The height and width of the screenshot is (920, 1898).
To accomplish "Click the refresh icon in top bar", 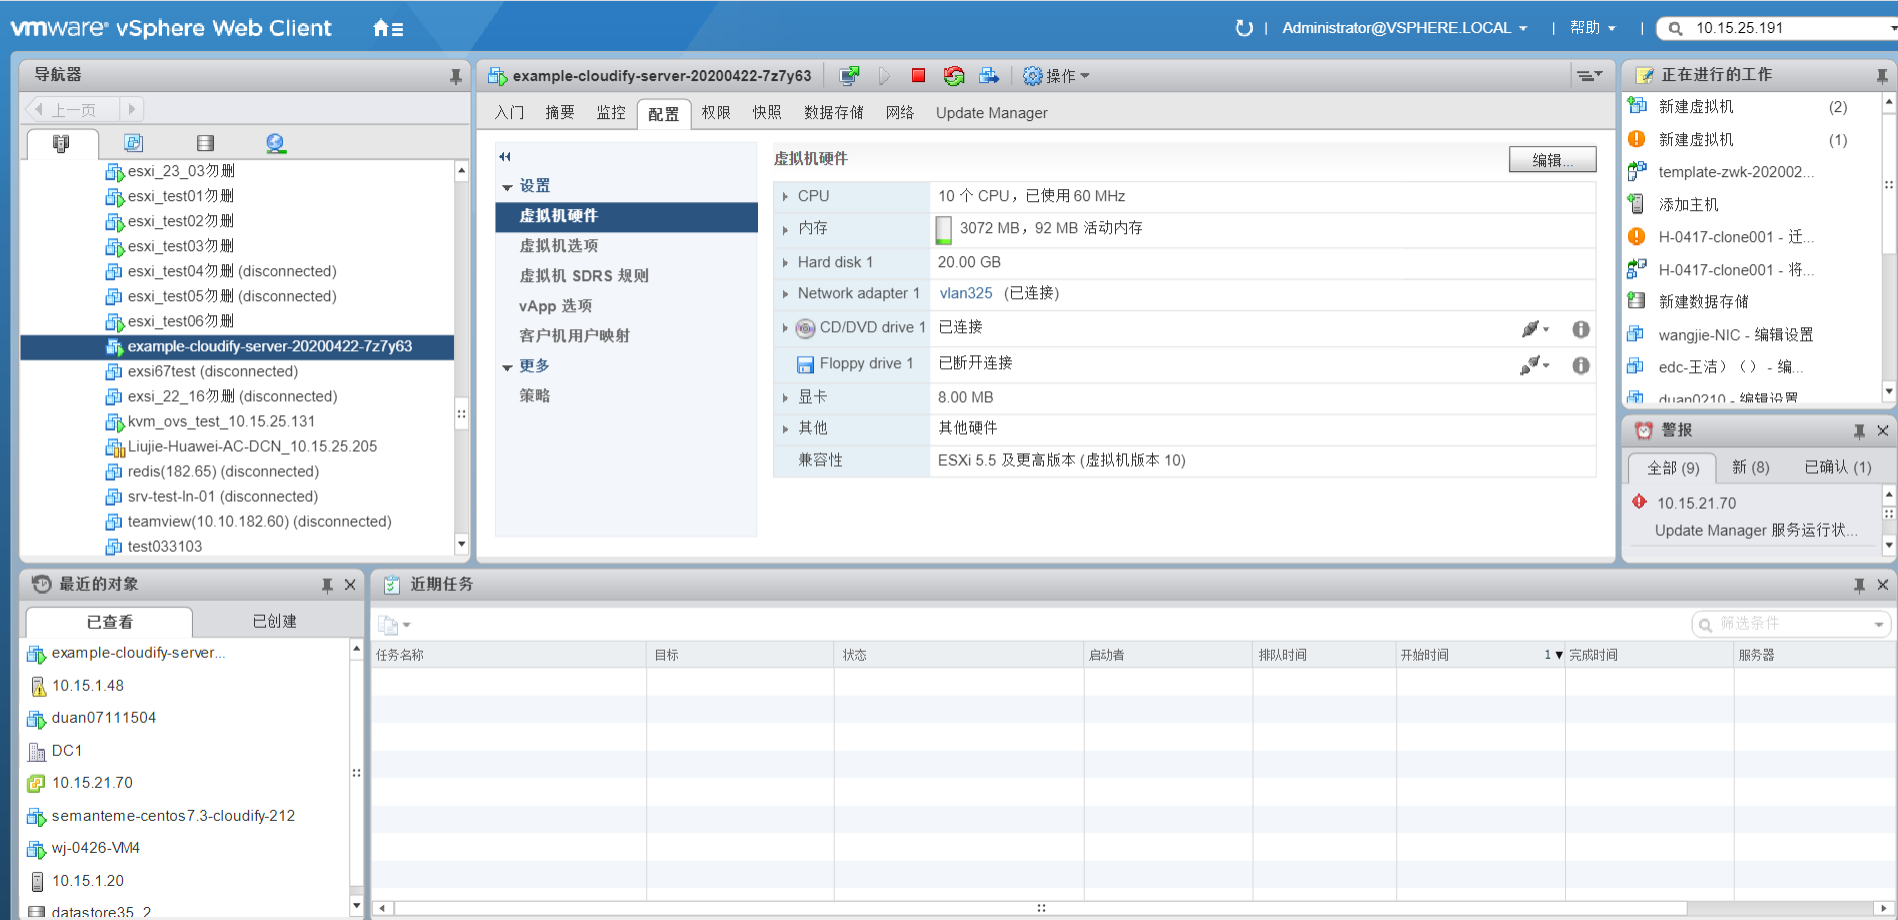I will 1244,28.
